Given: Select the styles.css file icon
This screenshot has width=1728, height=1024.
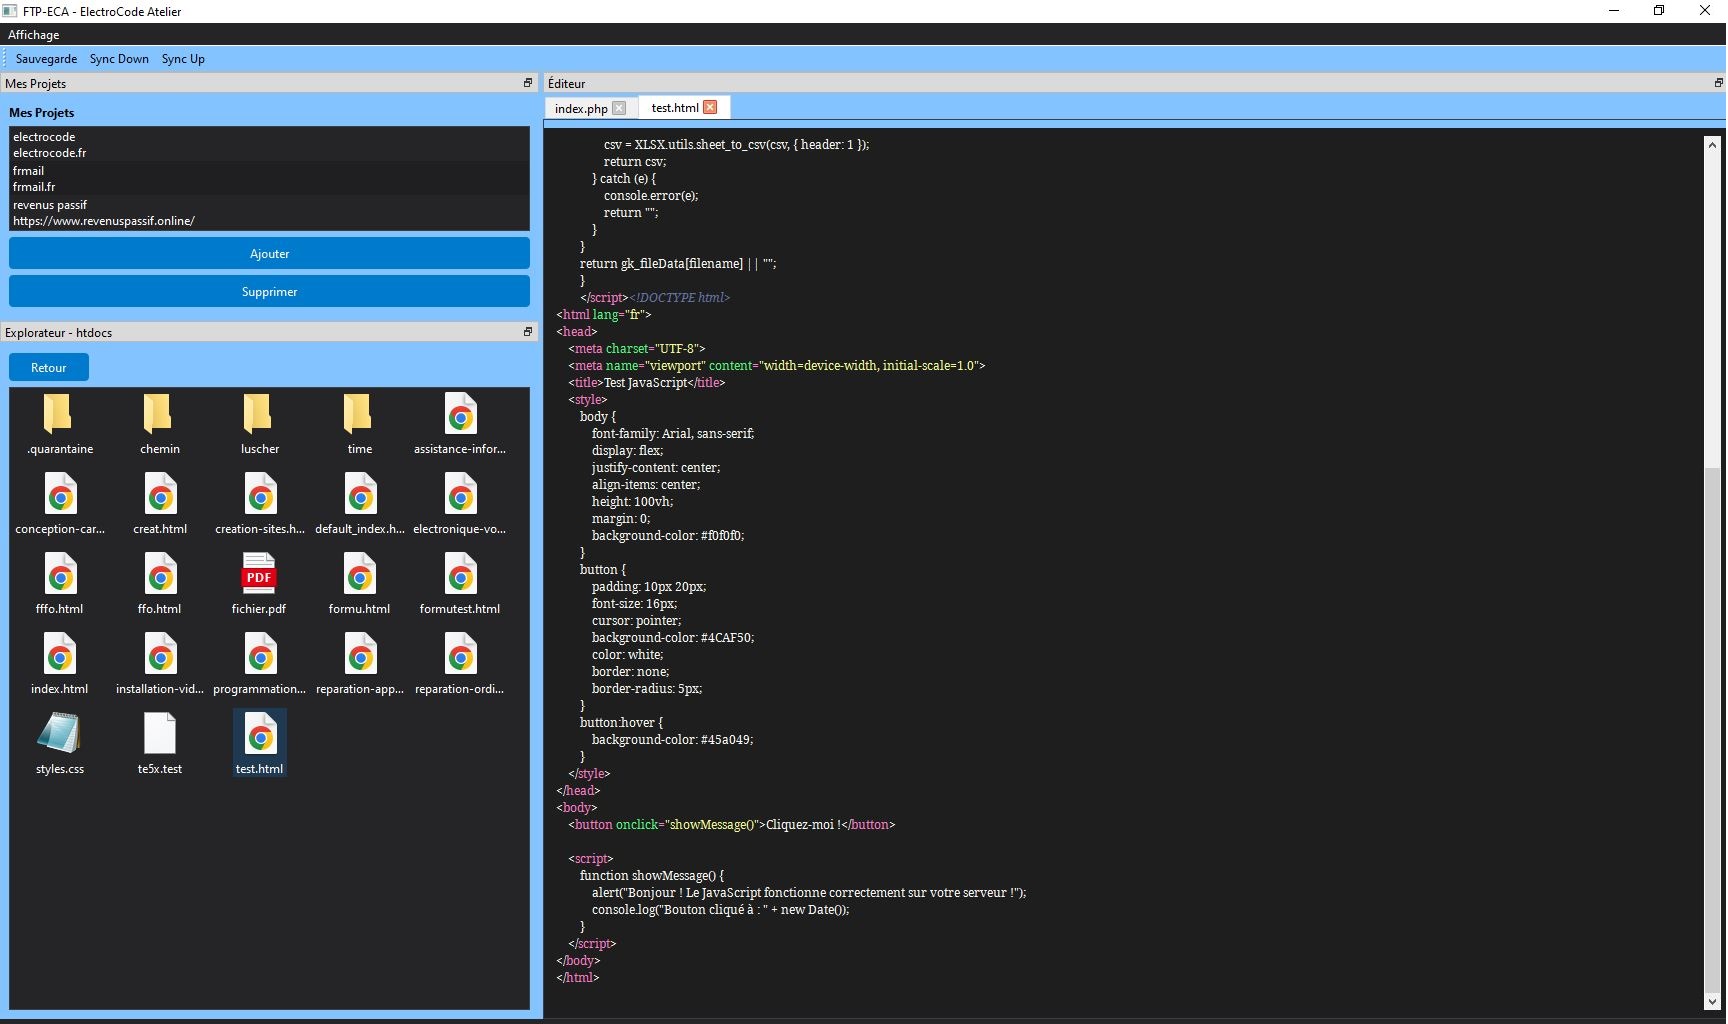Looking at the screenshot, I should 59,734.
